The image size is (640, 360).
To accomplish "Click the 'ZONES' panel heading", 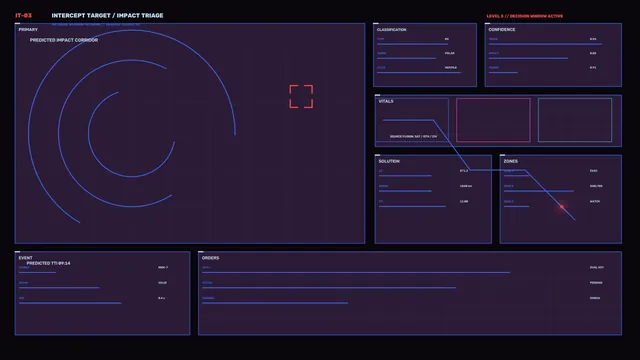I will click(511, 161).
